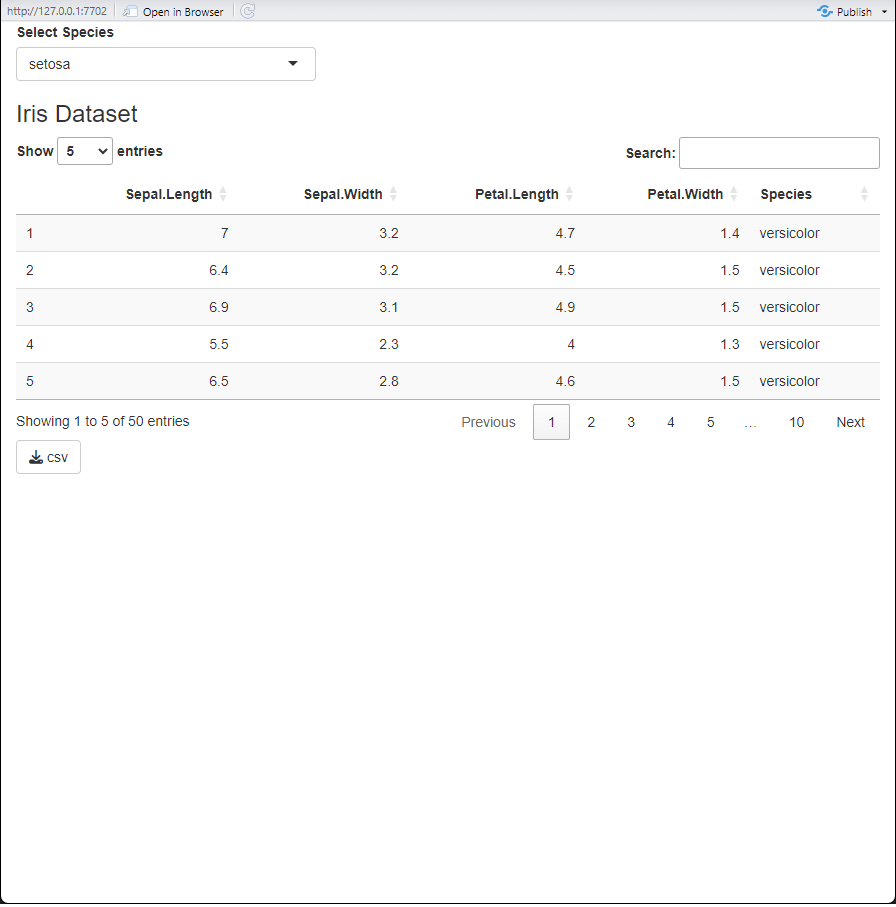Select page 3 in pagination
This screenshot has height=907, width=896.
[x=631, y=422]
